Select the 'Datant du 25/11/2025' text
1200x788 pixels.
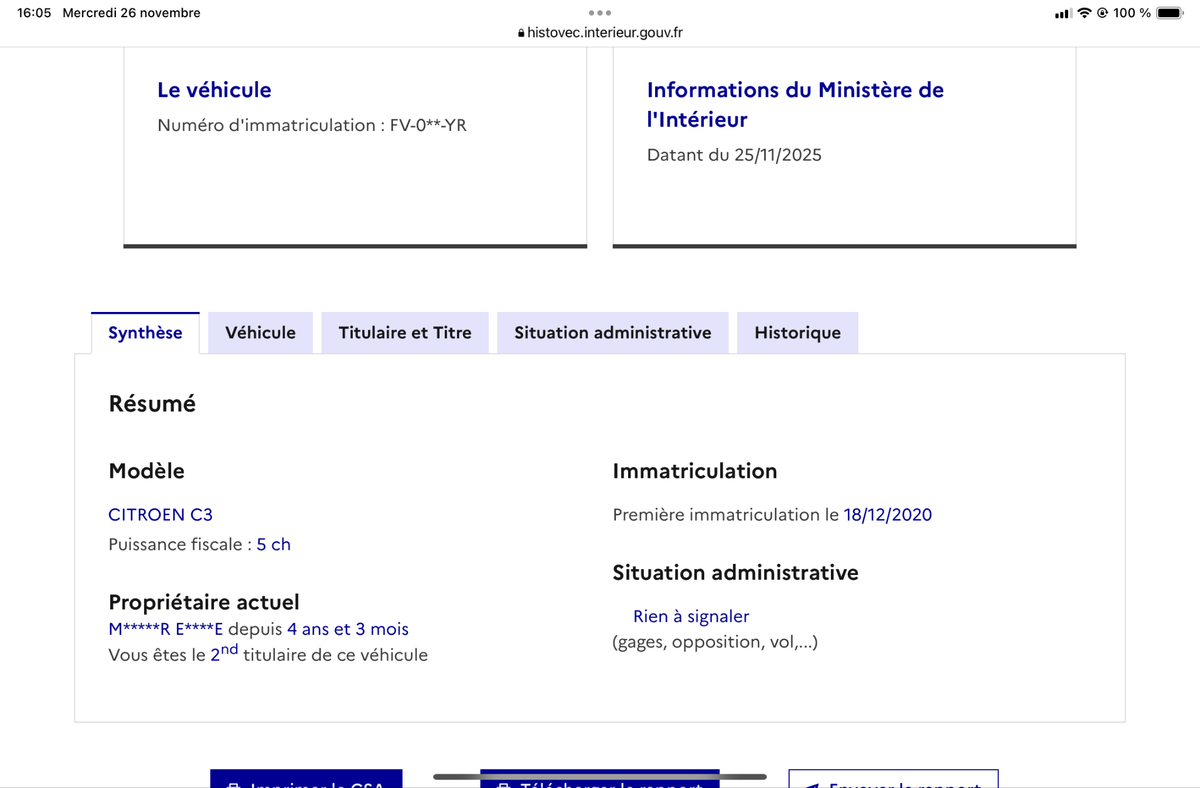[734, 155]
